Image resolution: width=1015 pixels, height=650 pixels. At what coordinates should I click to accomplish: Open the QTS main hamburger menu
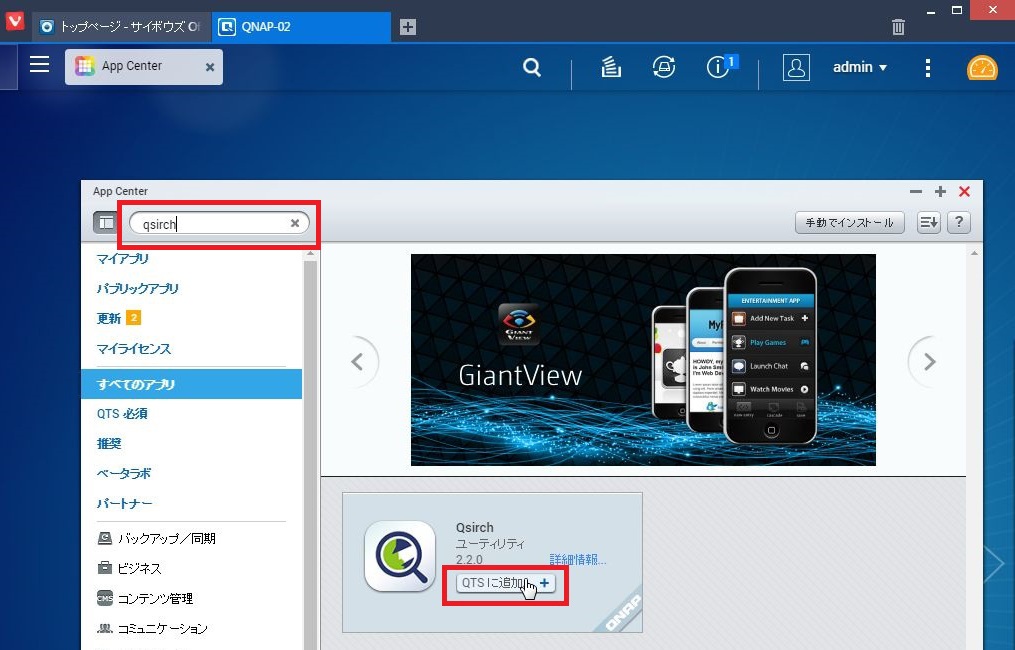[39, 64]
